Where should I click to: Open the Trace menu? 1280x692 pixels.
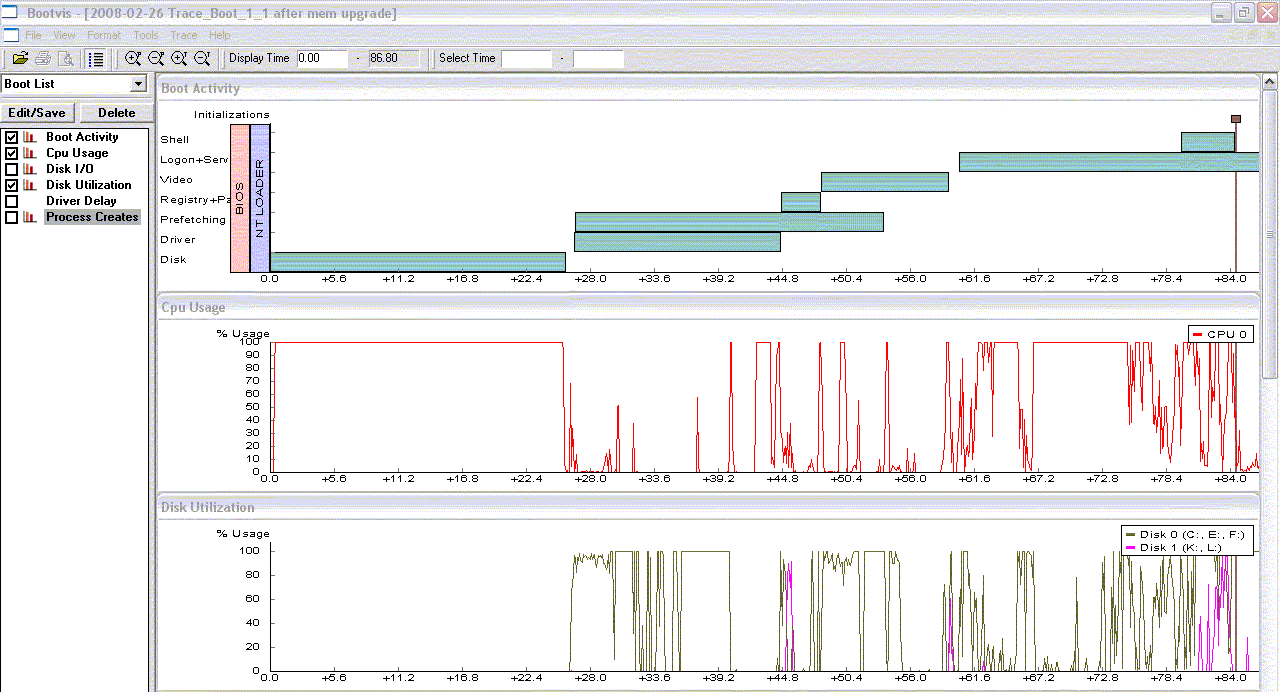(183, 35)
